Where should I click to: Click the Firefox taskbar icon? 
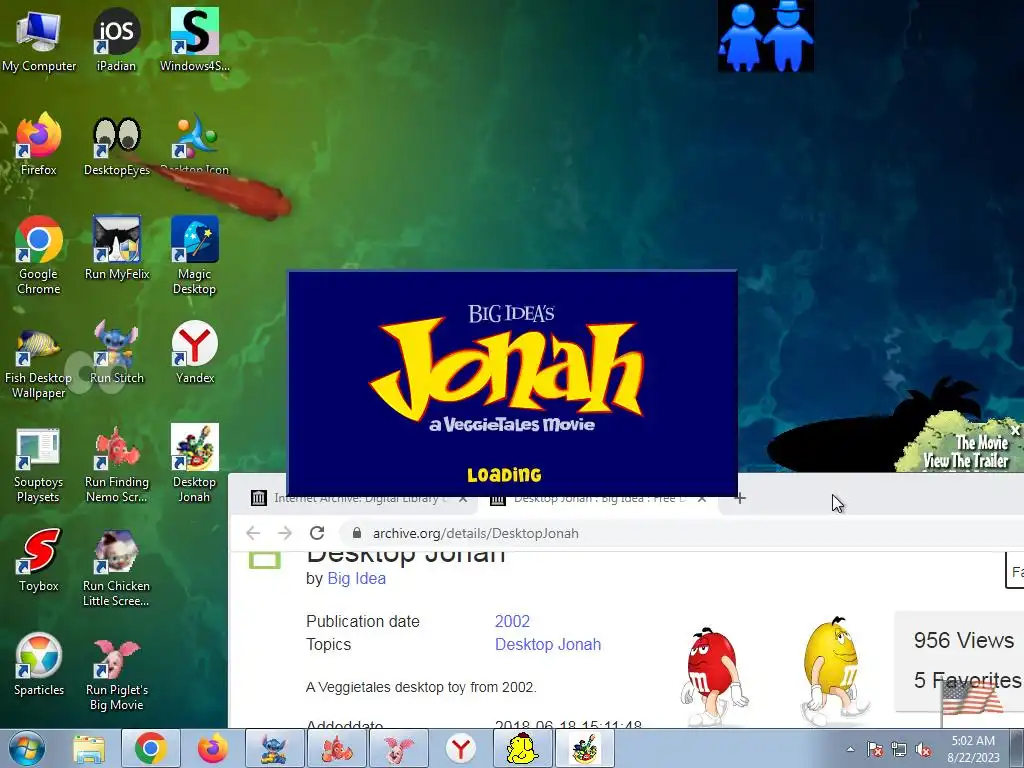click(213, 748)
